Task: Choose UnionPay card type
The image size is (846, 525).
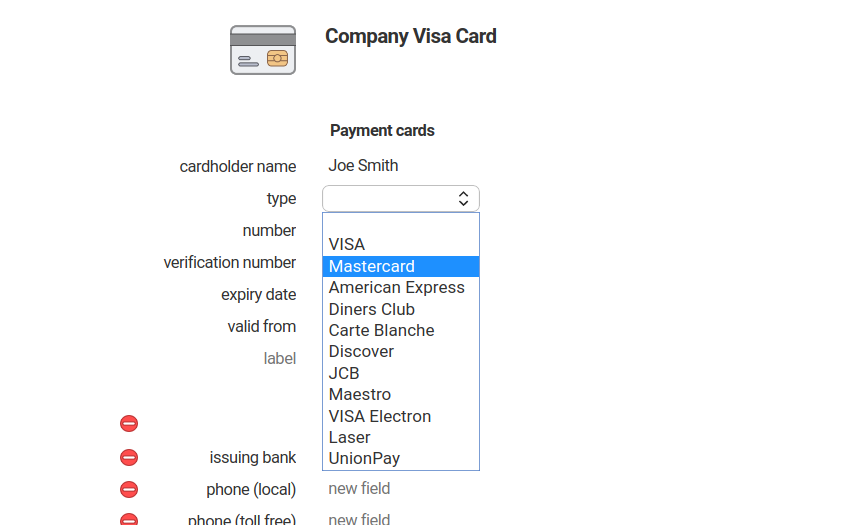Action: 364,458
